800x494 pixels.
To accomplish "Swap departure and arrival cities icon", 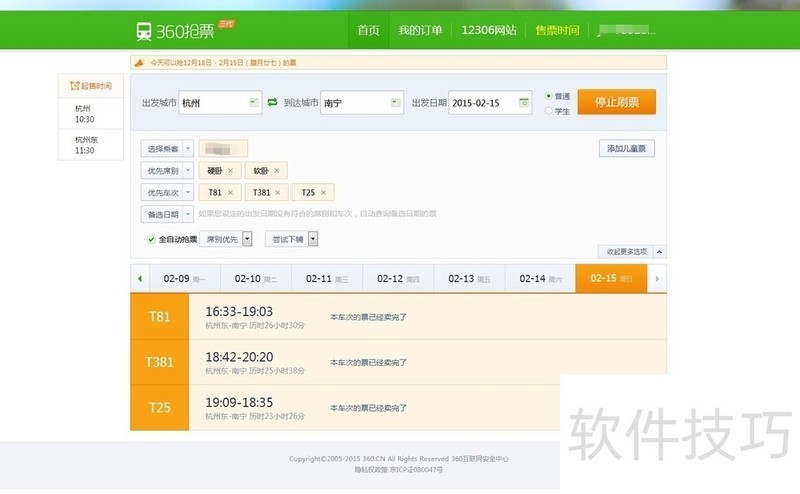I will click(272, 102).
